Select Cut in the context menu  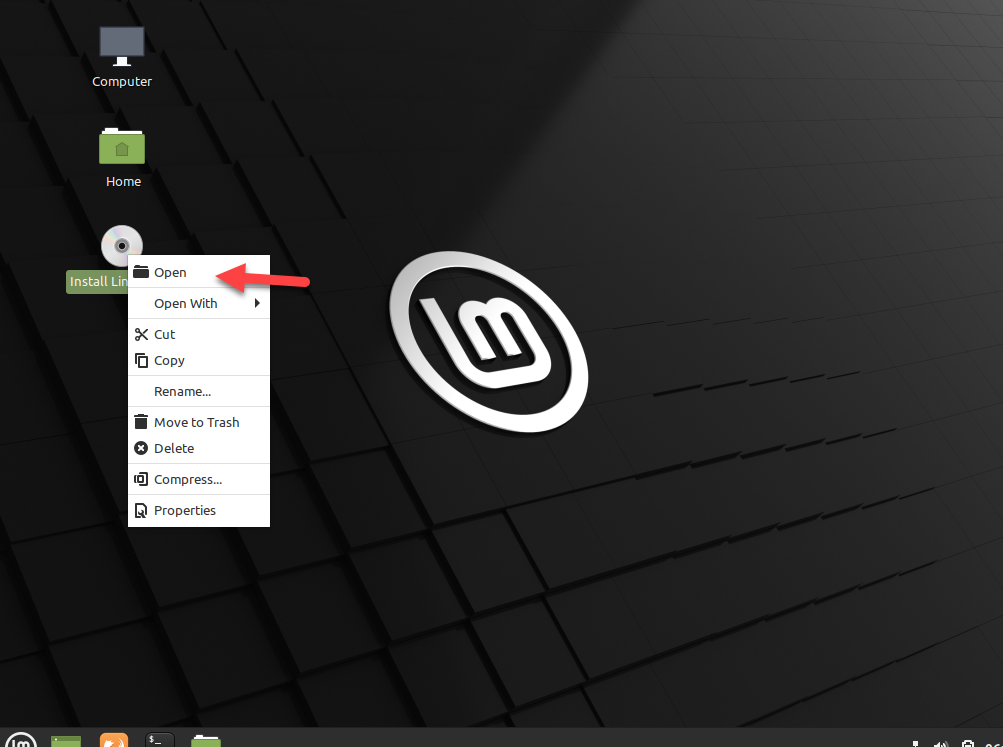[x=164, y=335]
